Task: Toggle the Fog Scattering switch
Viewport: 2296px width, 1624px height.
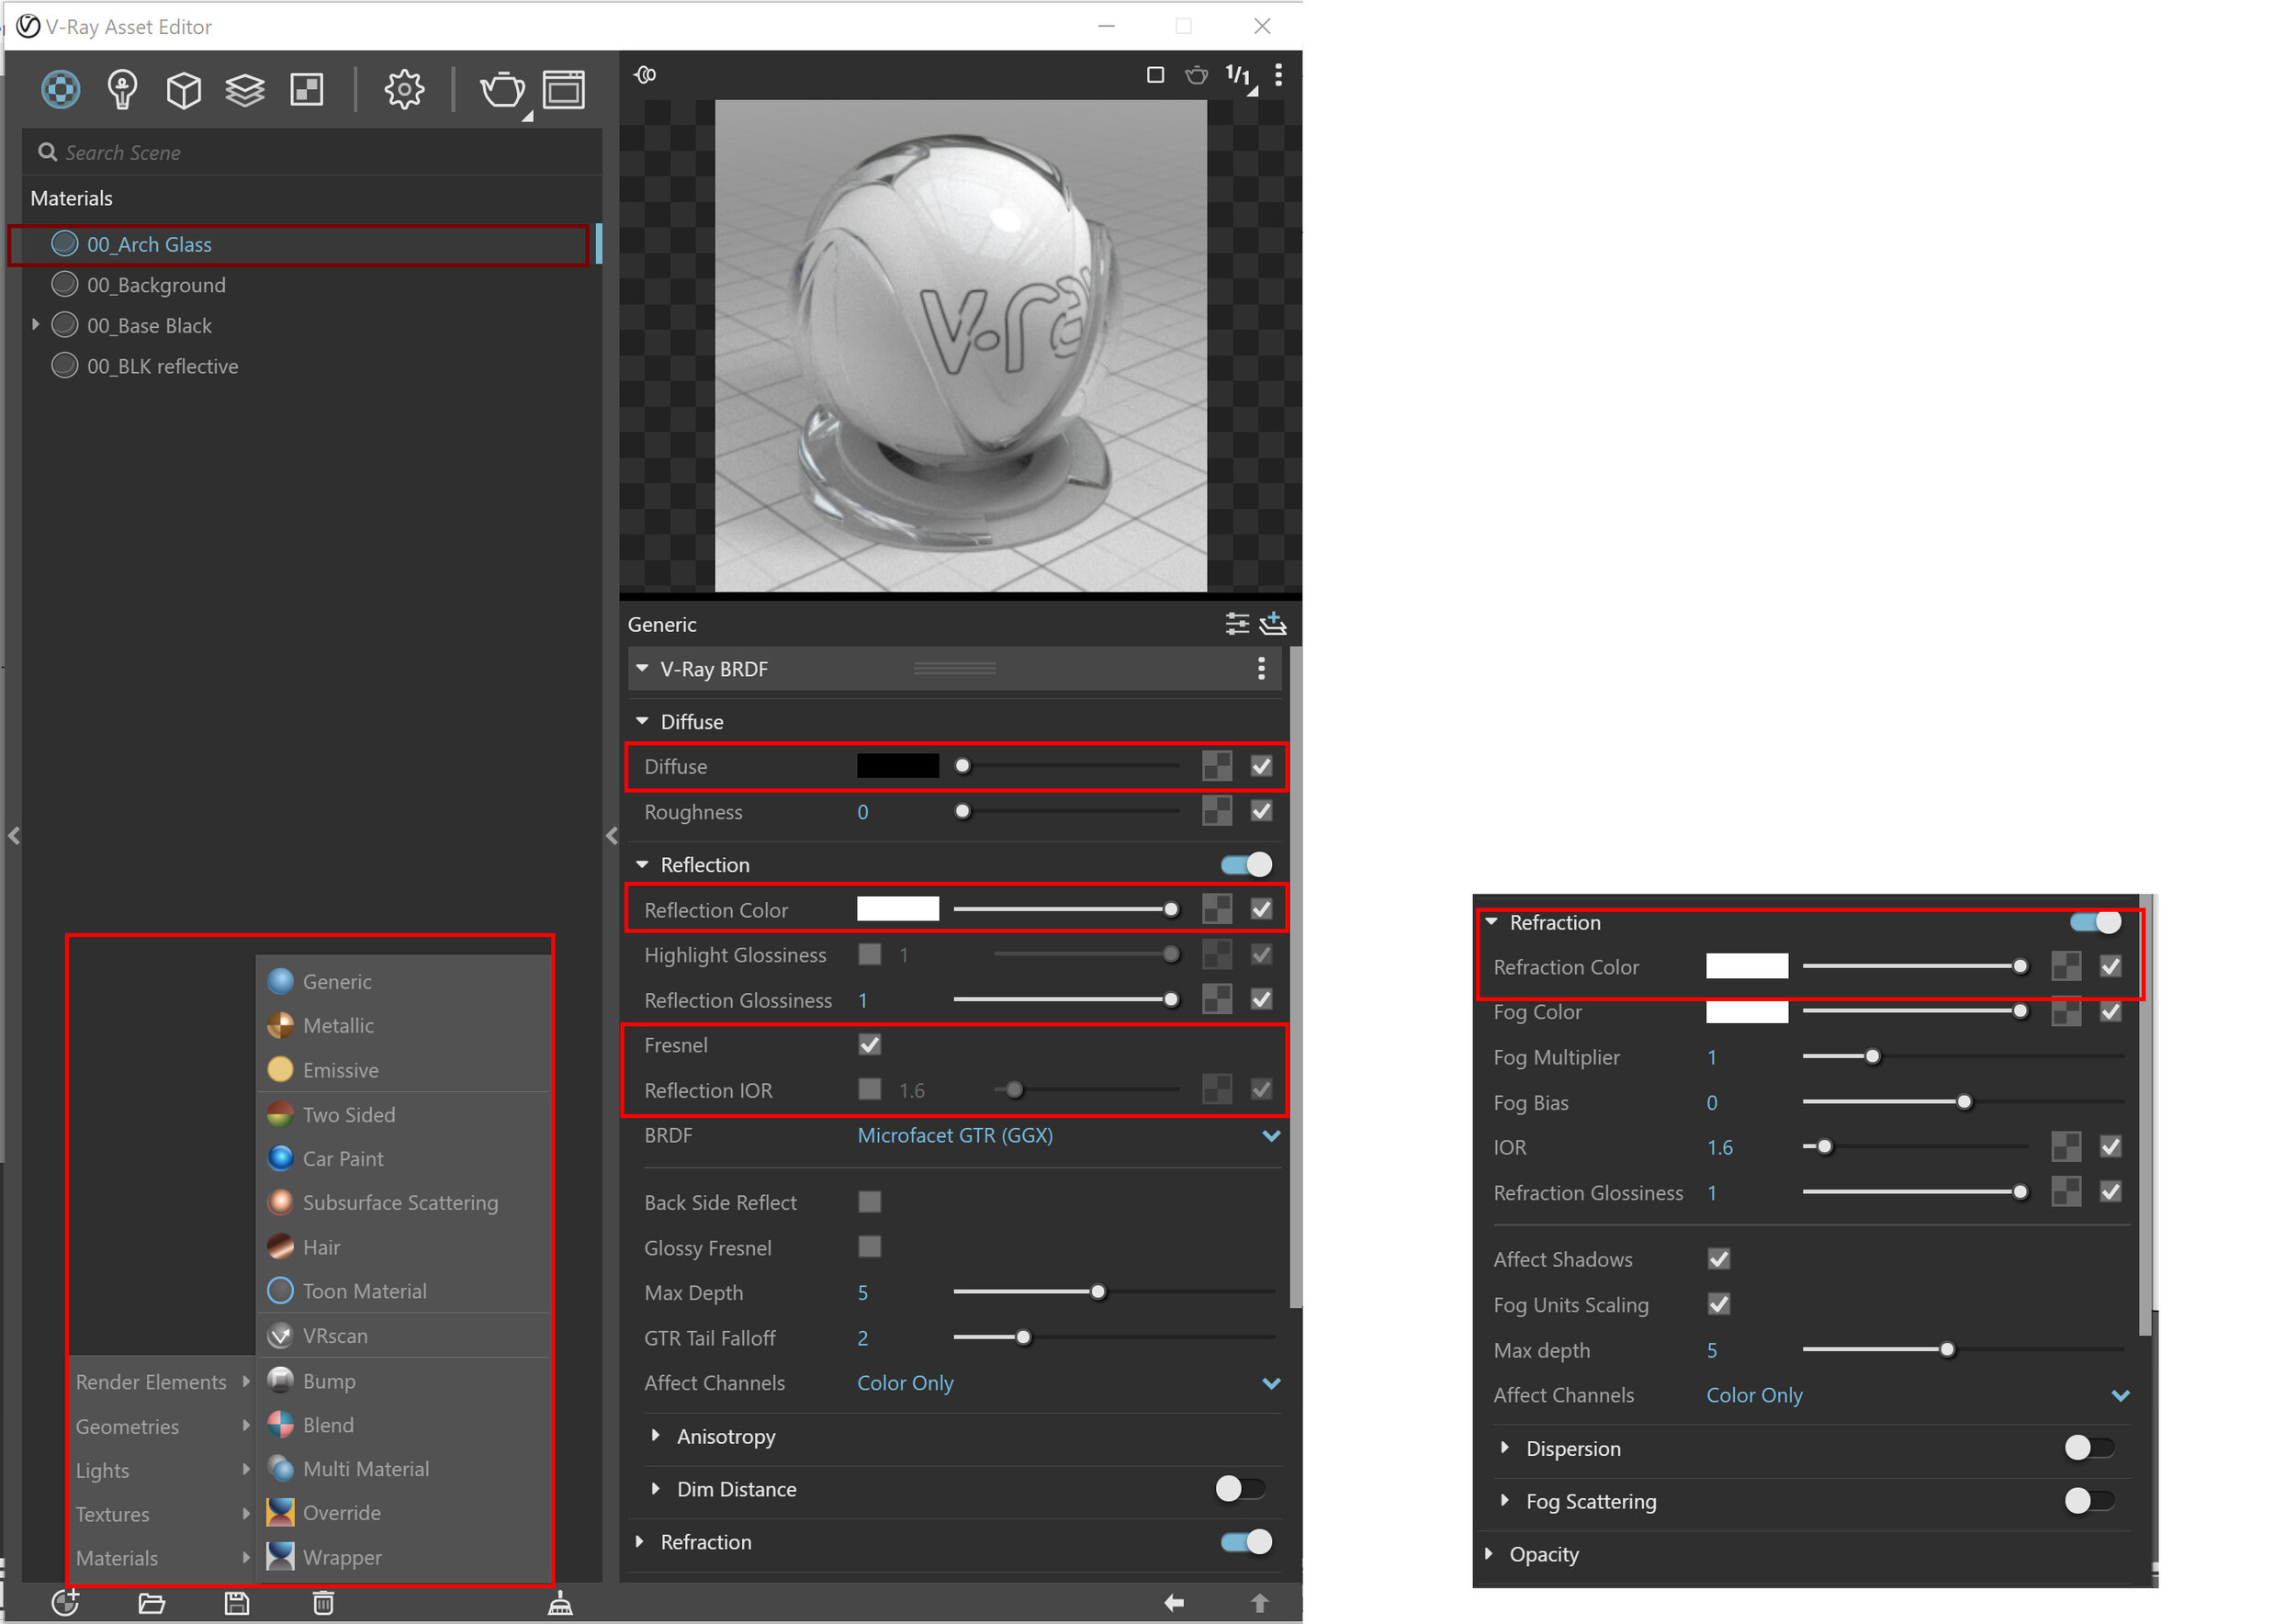Action: tap(2089, 1501)
